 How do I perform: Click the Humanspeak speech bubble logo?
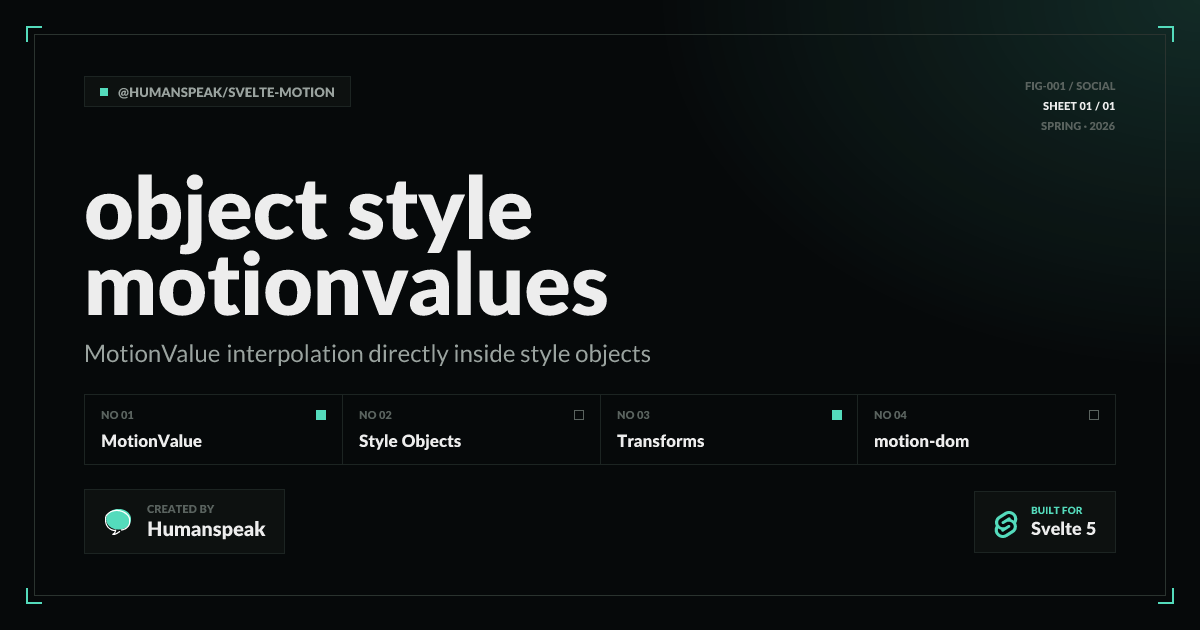click(x=118, y=521)
